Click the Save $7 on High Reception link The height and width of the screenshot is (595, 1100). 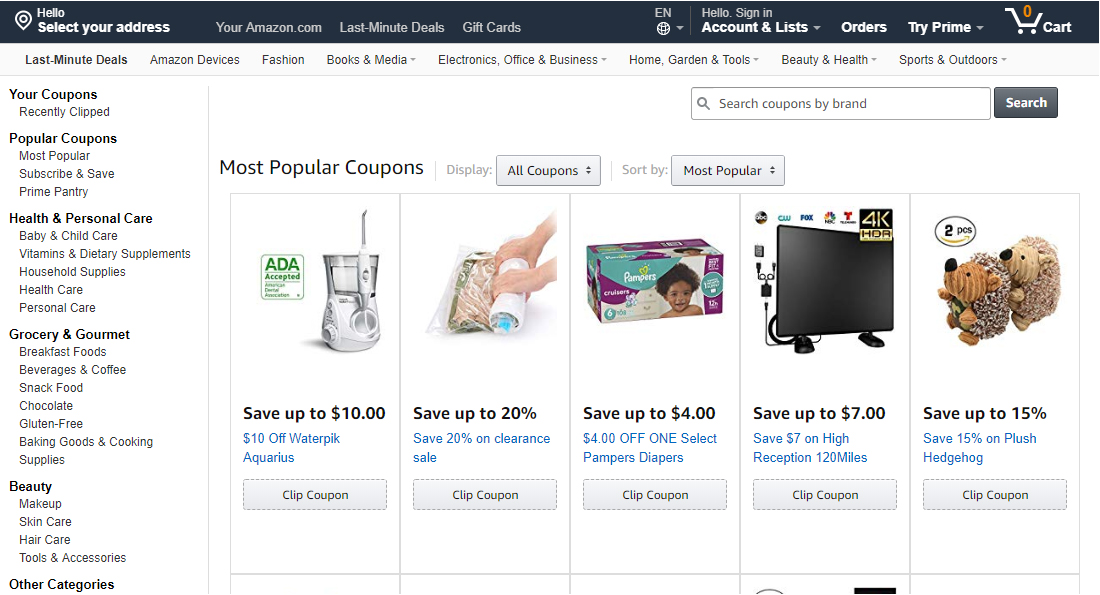810,448
